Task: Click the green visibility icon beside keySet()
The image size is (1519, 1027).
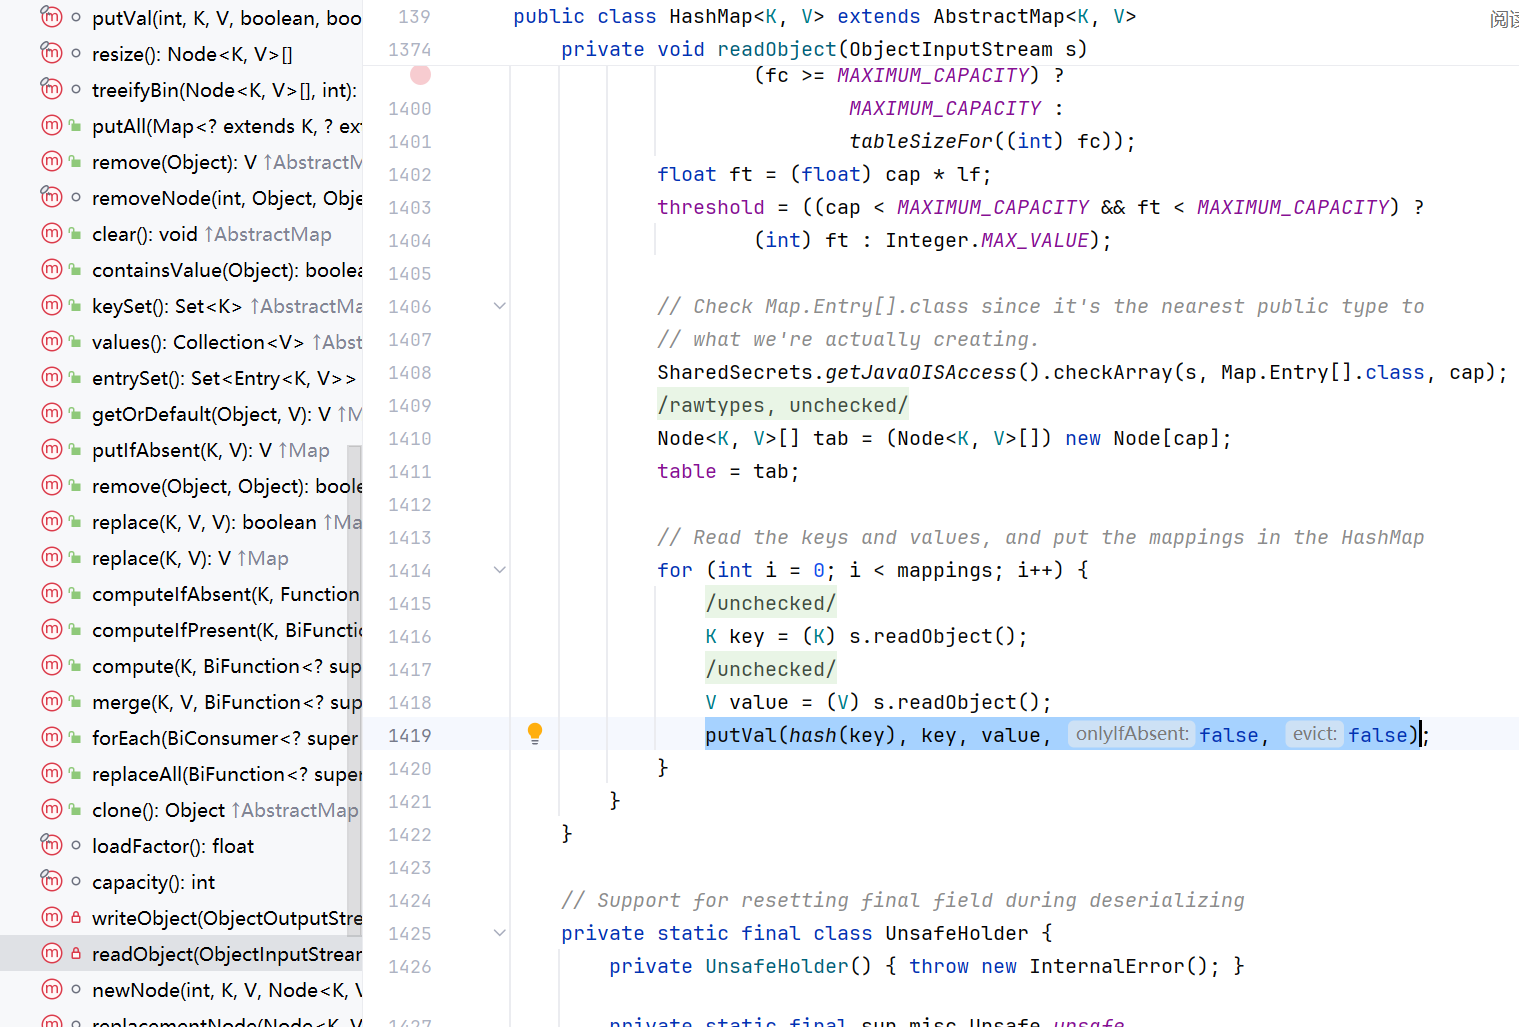Action: (x=75, y=306)
